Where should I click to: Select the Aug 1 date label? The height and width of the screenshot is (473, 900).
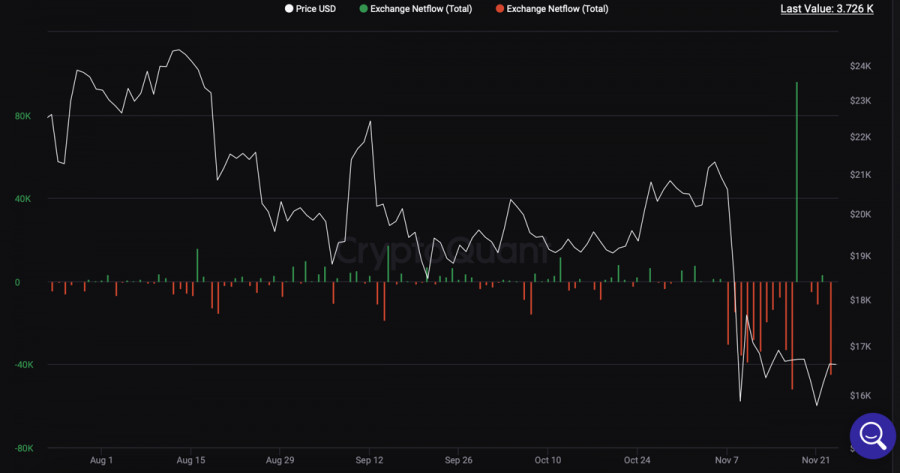click(x=102, y=460)
